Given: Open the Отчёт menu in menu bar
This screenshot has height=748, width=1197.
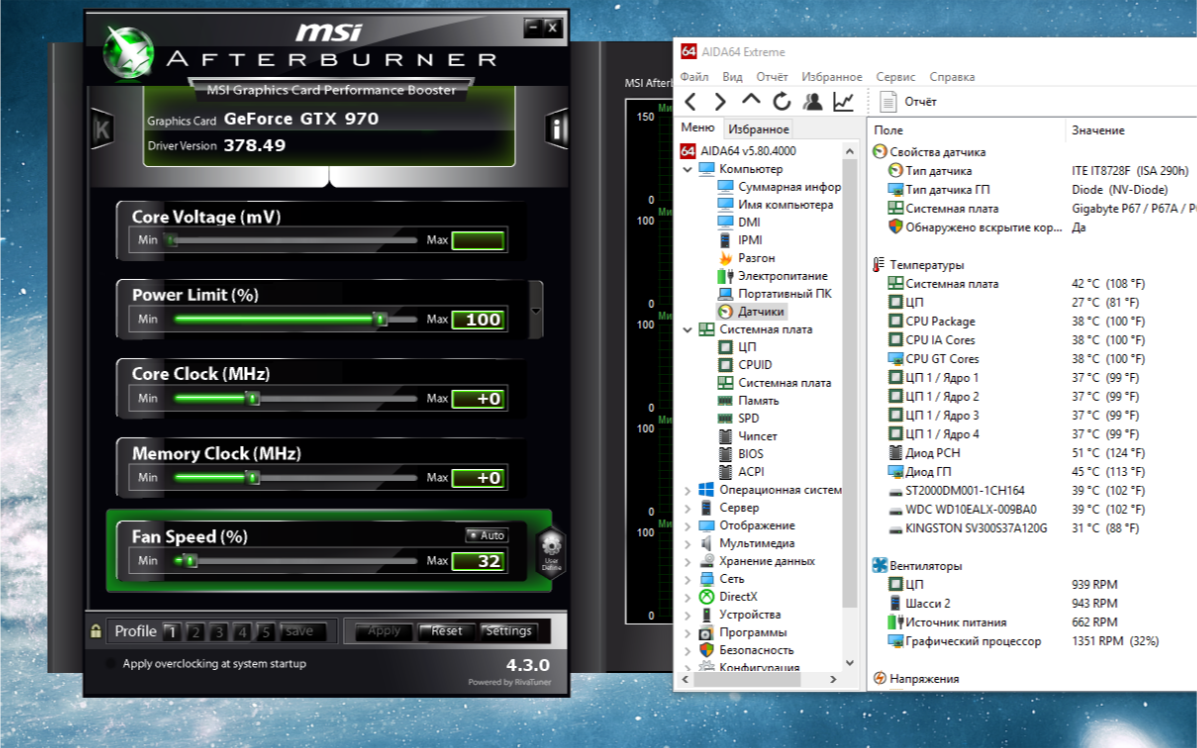Looking at the screenshot, I should [x=772, y=76].
